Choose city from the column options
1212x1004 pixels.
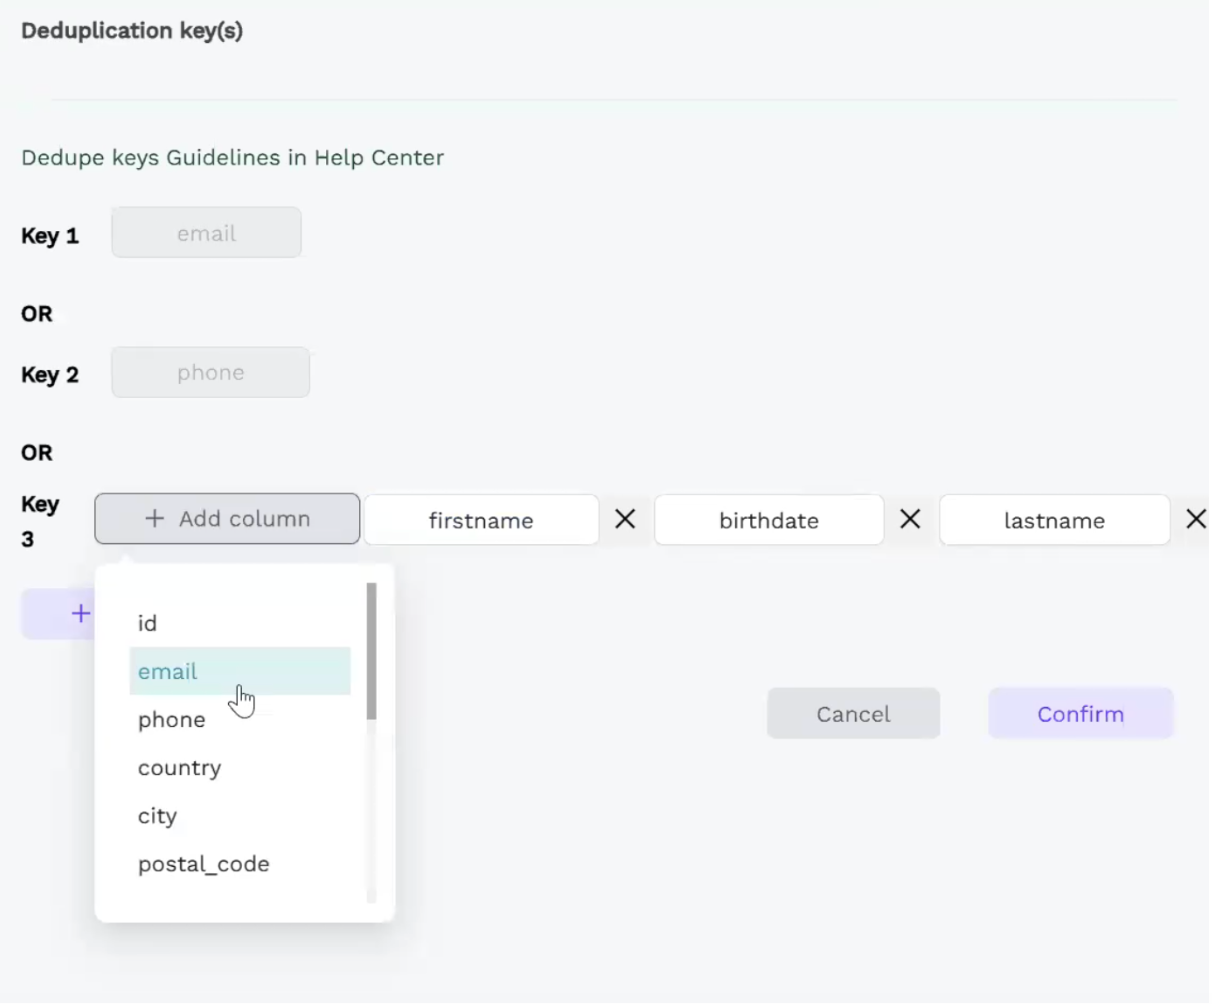click(x=158, y=816)
